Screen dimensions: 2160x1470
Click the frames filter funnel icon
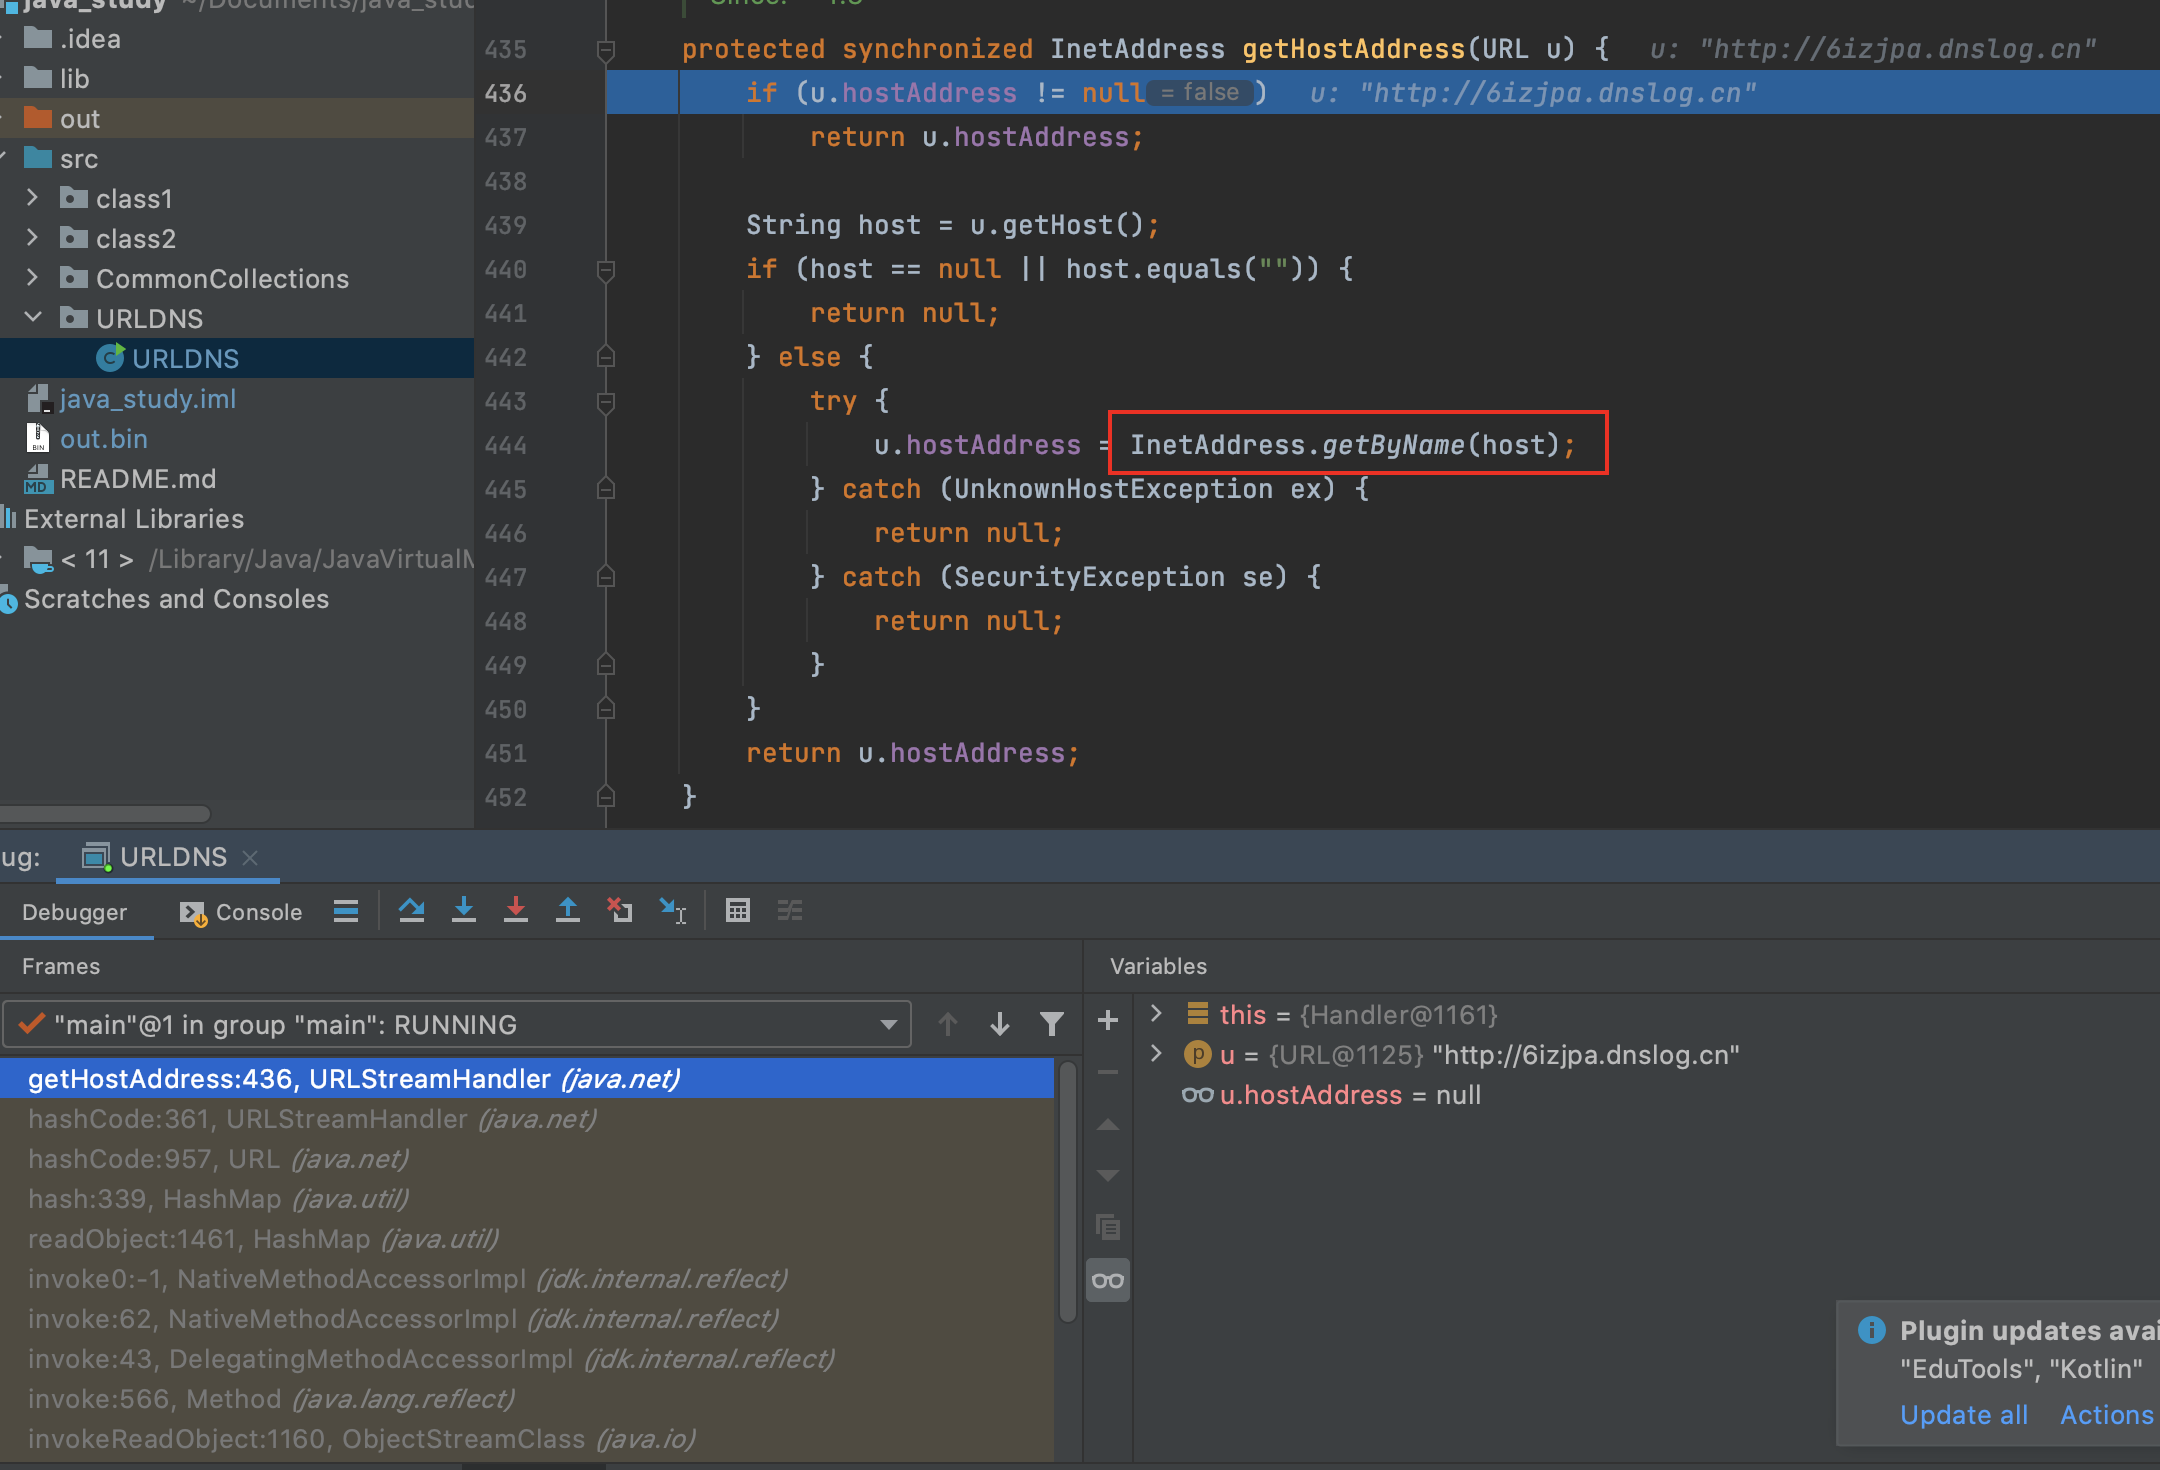coord(1052,1024)
